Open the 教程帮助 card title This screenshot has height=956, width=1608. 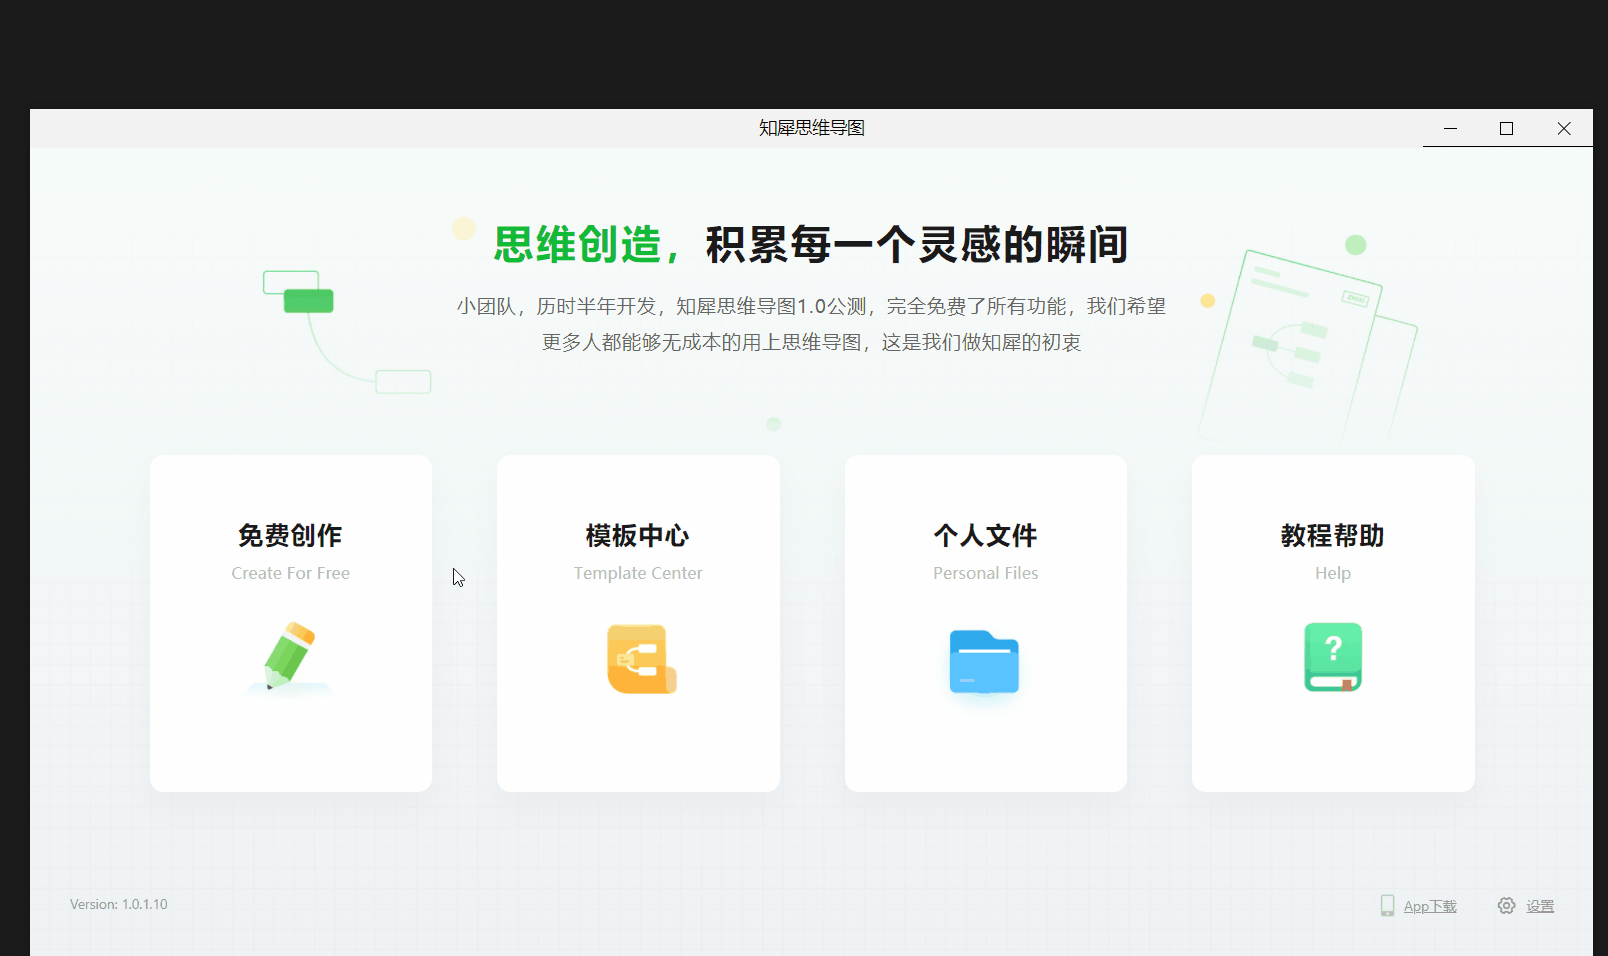[x=1333, y=536]
